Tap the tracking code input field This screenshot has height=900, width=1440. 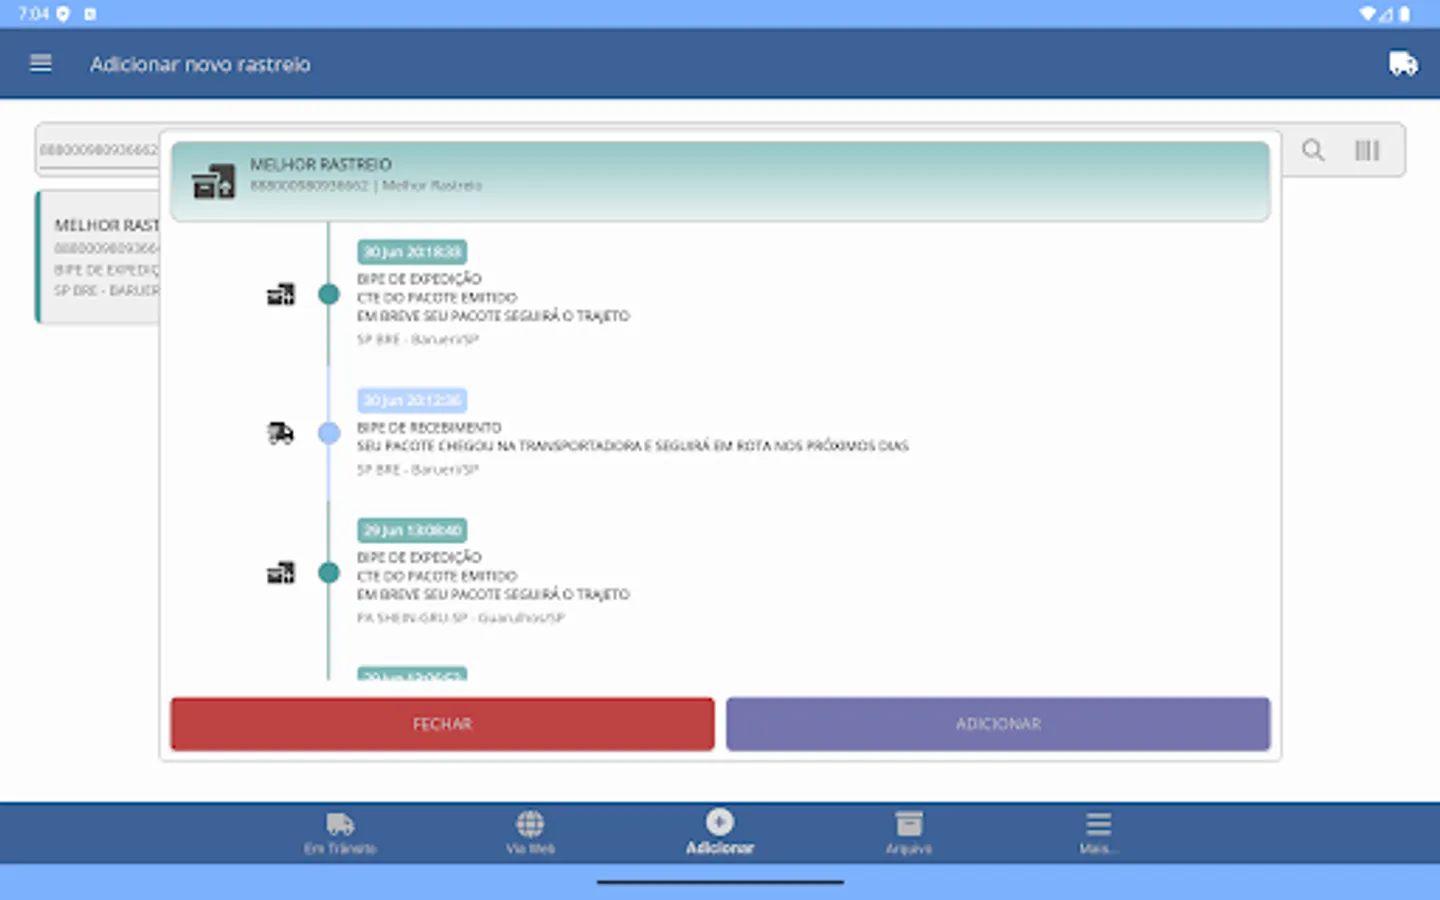97,149
